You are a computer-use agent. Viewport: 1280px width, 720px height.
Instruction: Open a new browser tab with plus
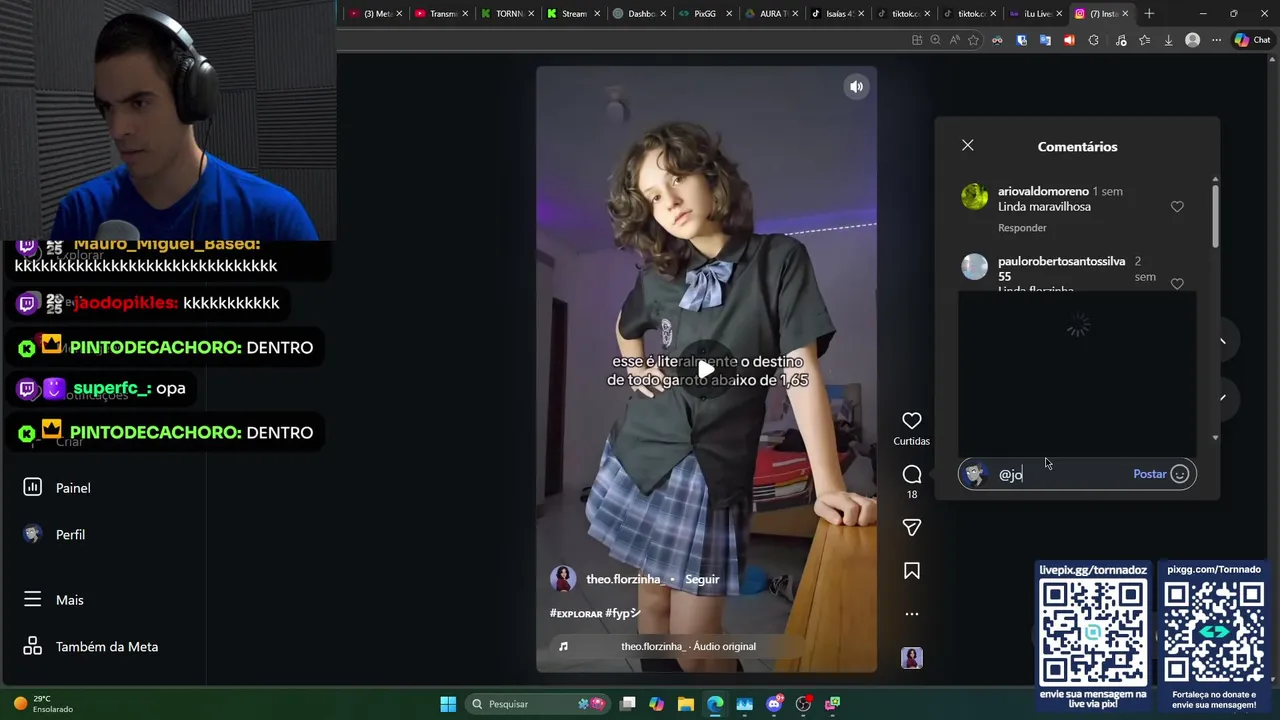pos(1149,14)
